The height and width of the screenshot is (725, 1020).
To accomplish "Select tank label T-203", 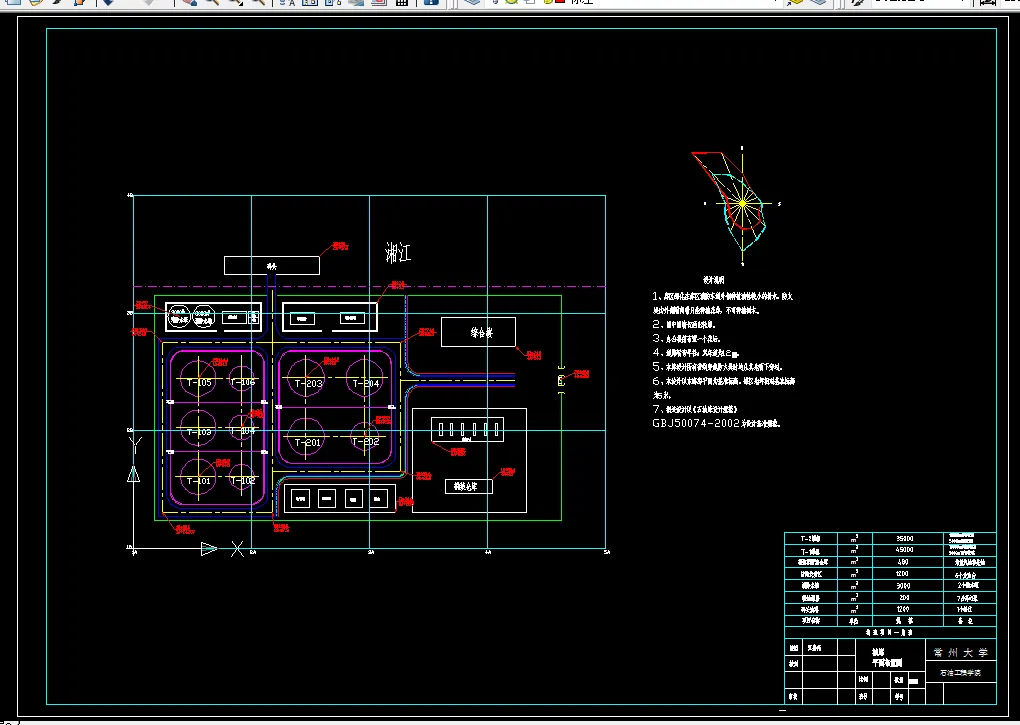I will (308, 384).
